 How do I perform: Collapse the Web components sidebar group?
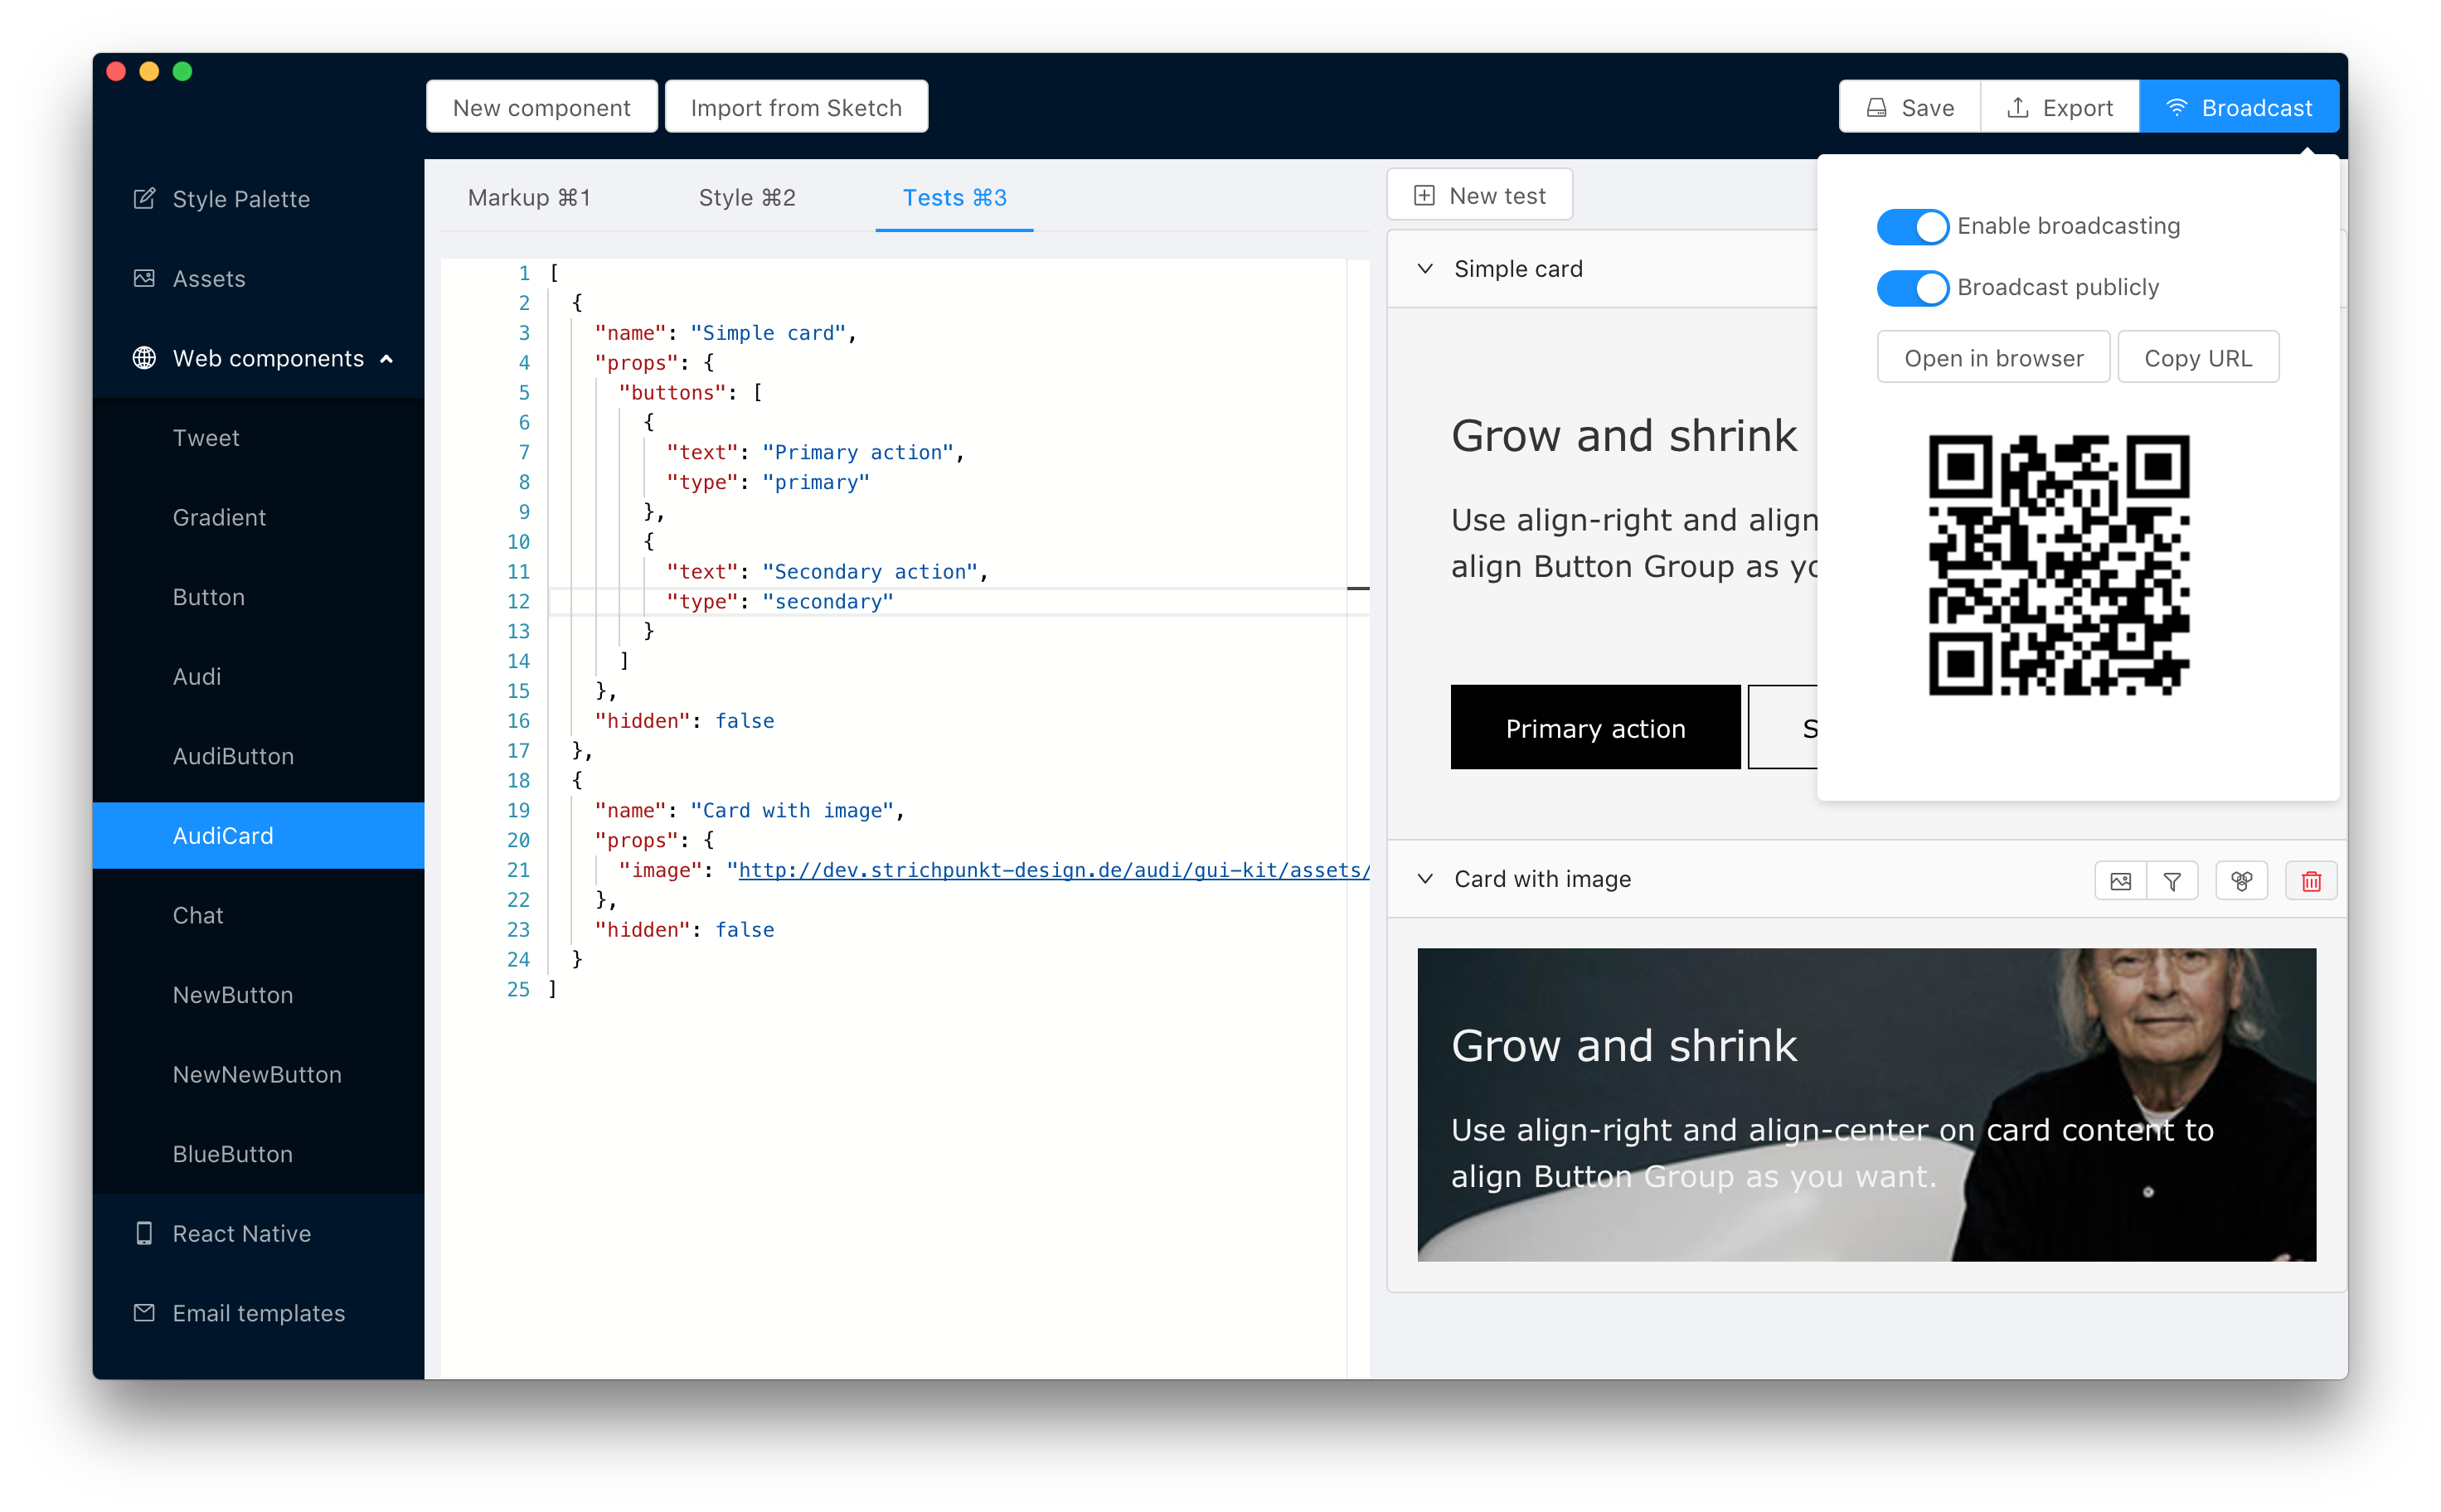coord(387,359)
